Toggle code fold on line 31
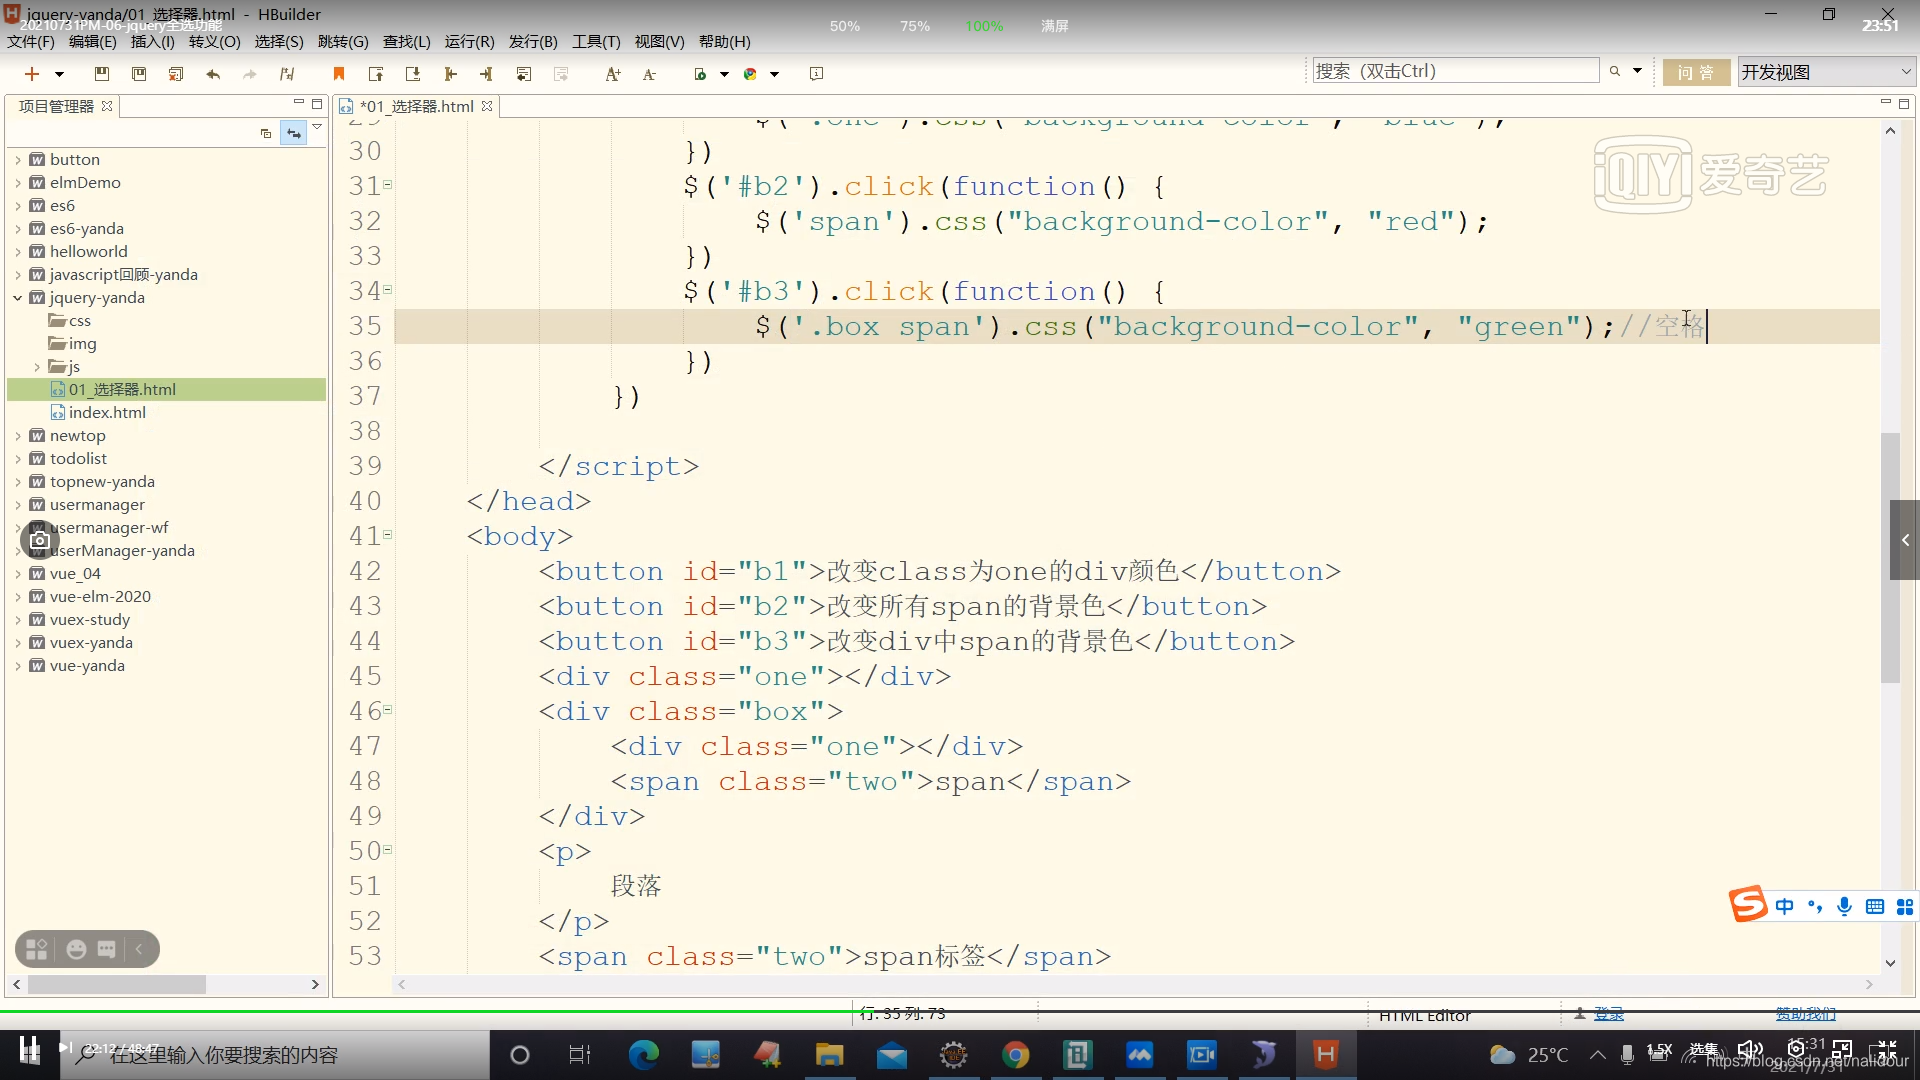 coord(388,185)
